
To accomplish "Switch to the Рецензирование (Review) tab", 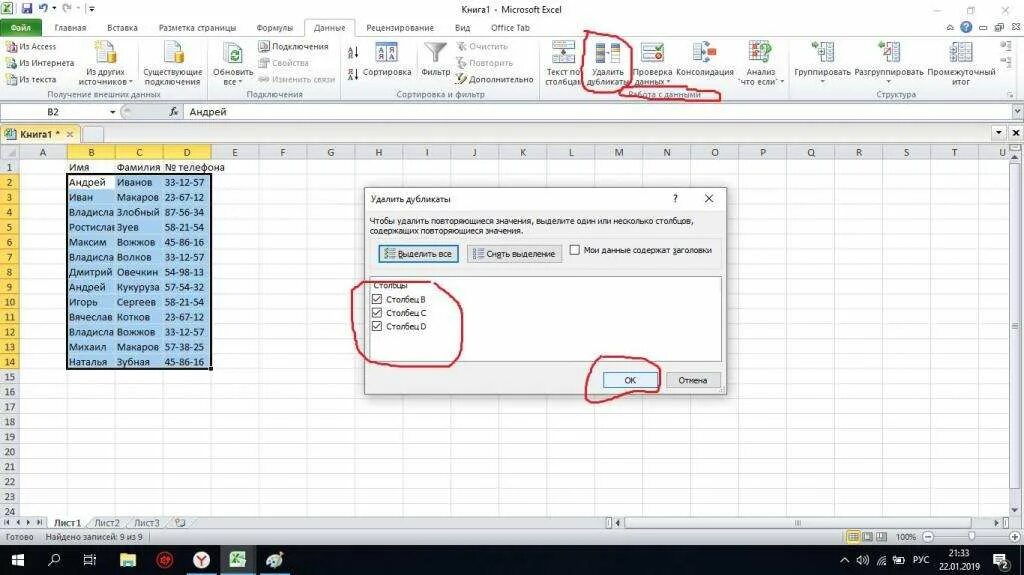I will [400, 28].
